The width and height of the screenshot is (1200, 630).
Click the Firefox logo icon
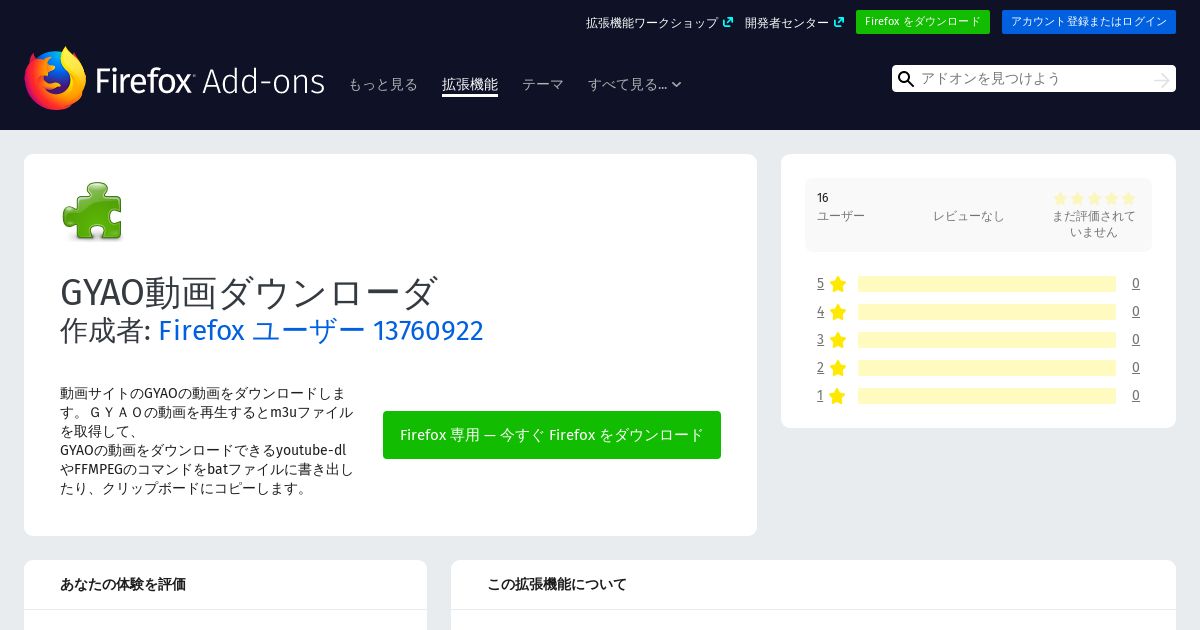click(56, 78)
